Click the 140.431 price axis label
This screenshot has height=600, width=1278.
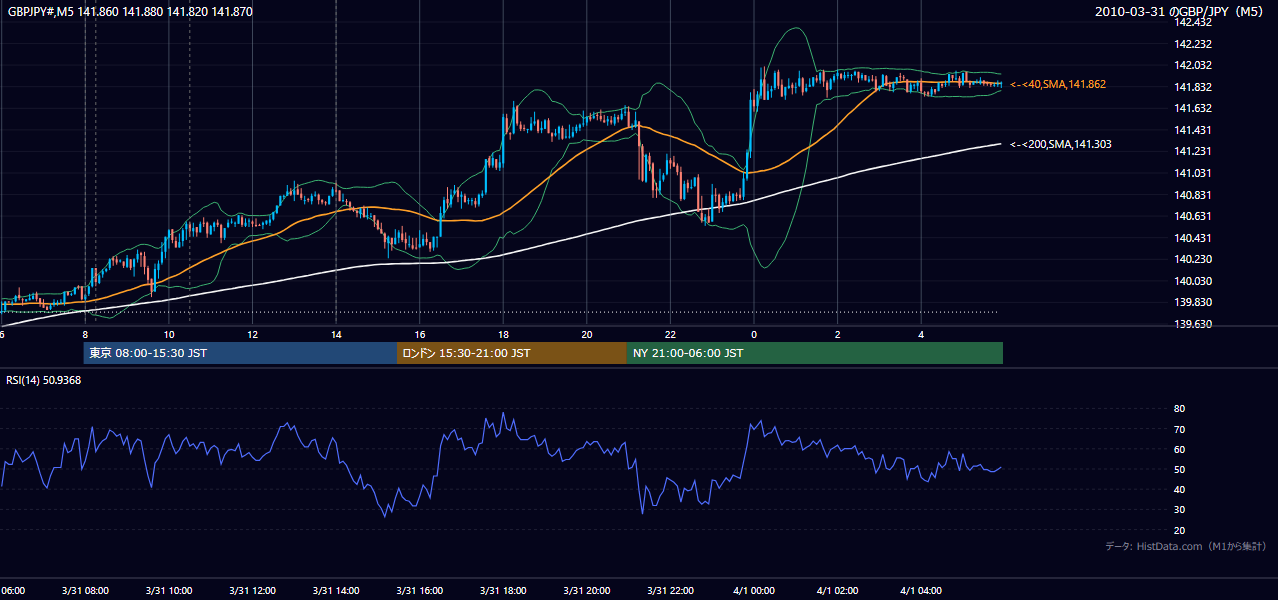(1194, 238)
